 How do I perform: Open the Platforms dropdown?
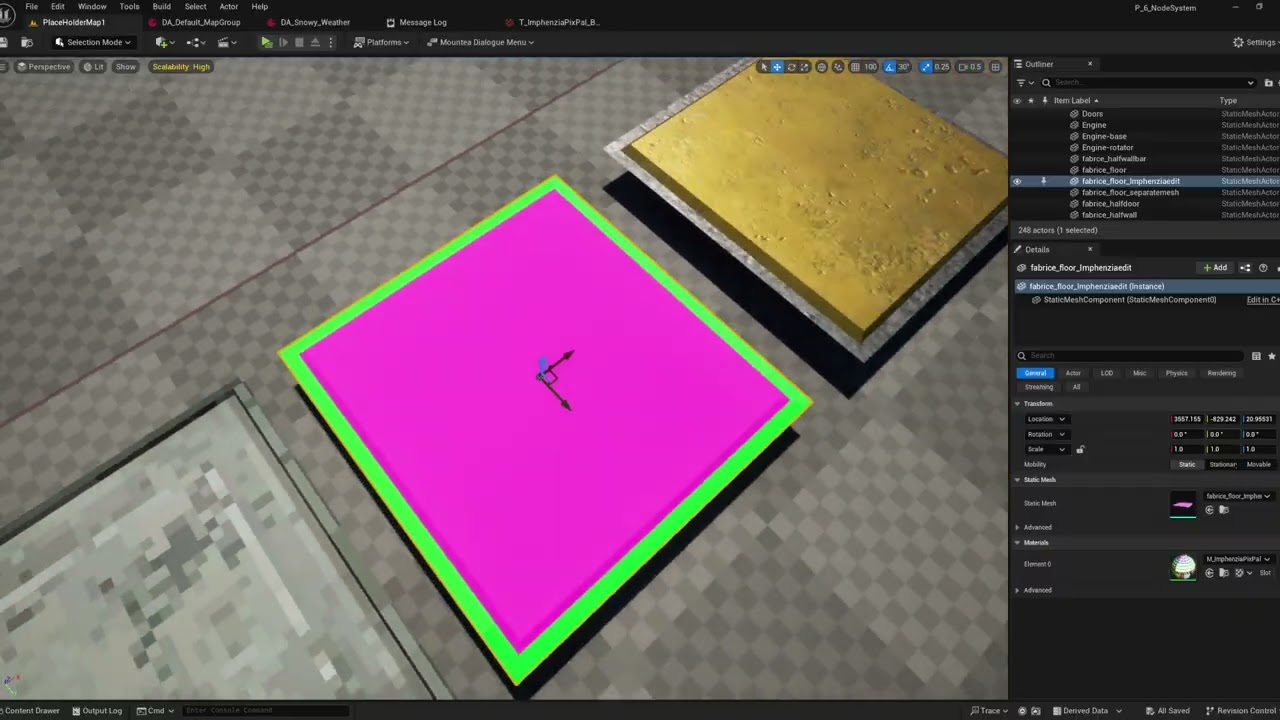coord(381,42)
